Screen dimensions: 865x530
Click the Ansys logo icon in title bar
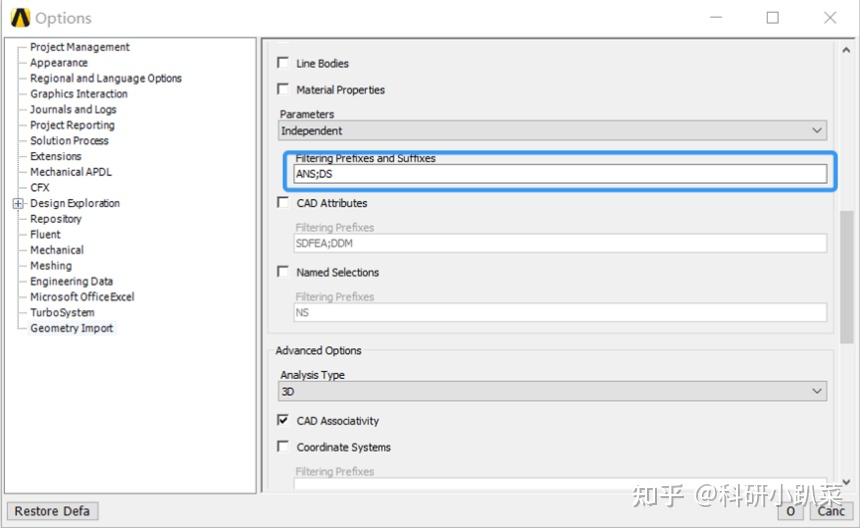[x=20, y=18]
